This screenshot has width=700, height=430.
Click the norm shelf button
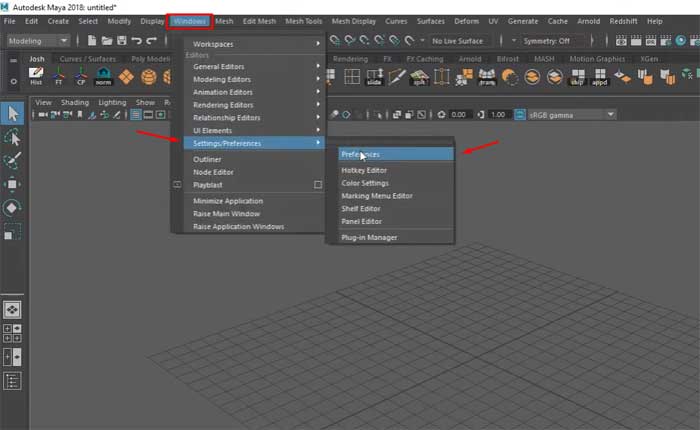pyautogui.click(x=104, y=78)
